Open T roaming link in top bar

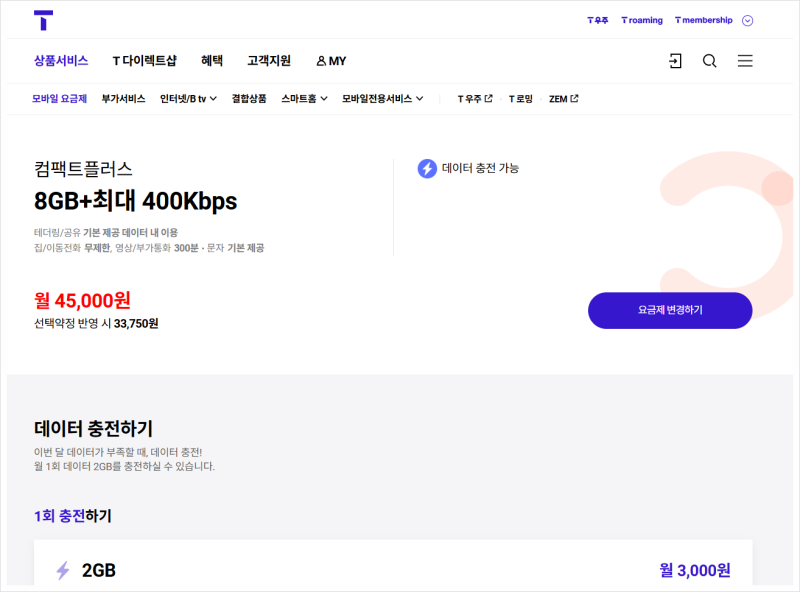[642, 20]
